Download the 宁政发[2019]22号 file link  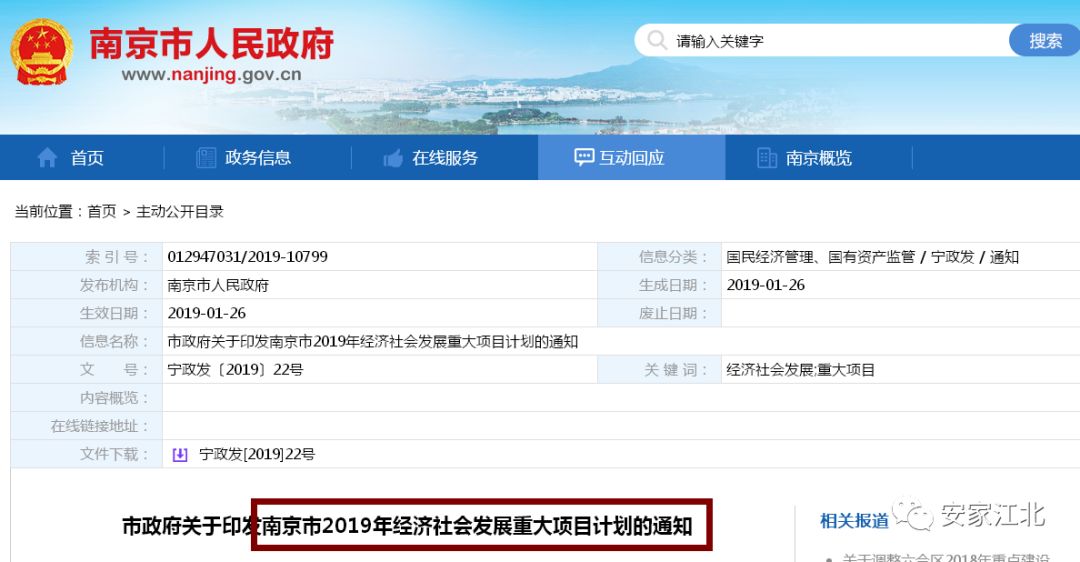point(257,454)
